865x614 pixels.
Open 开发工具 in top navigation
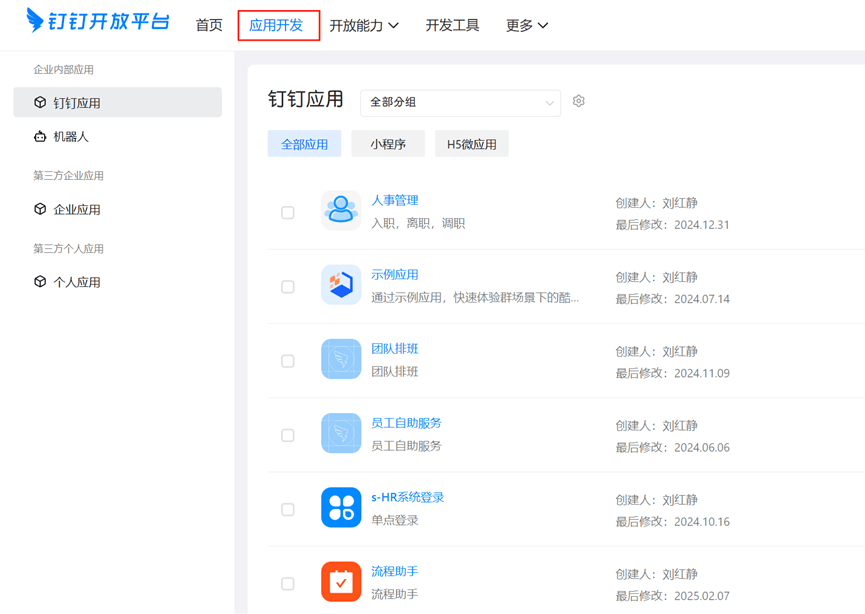click(452, 25)
